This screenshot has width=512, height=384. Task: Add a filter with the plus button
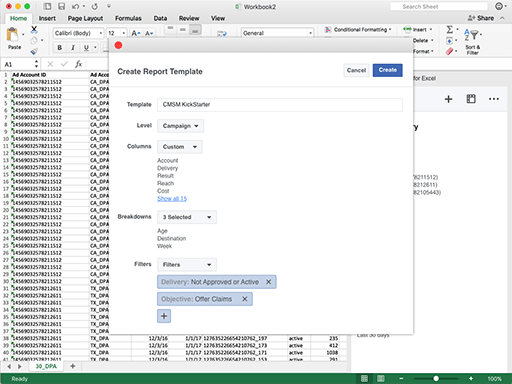pyautogui.click(x=164, y=316)
